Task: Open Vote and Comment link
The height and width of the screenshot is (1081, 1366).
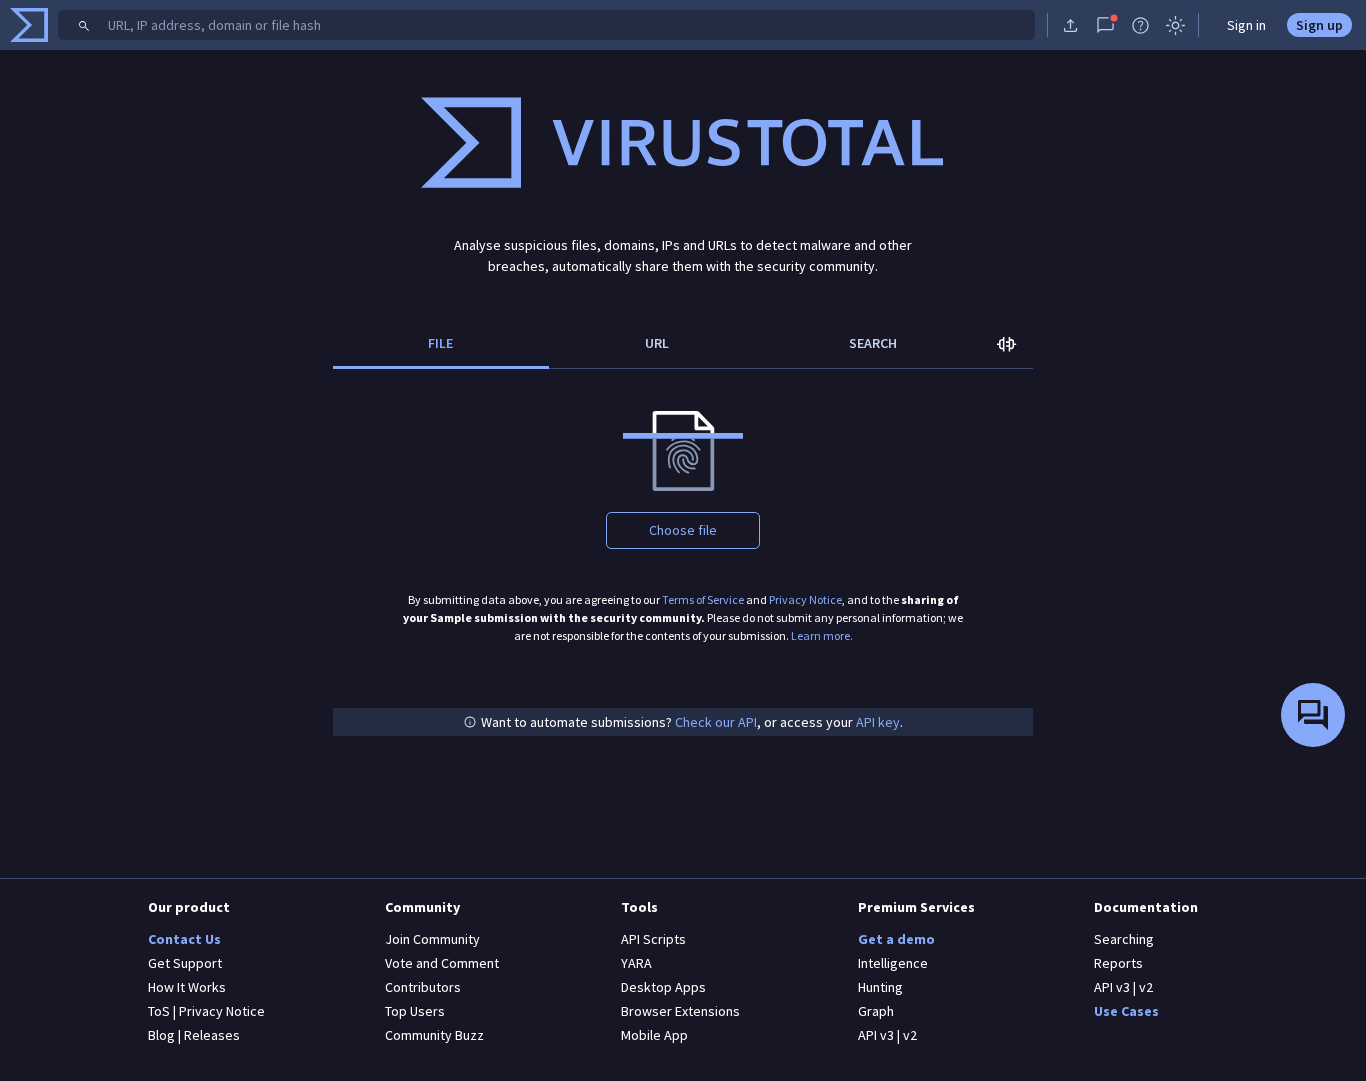Action: click(x=442, y=963)
